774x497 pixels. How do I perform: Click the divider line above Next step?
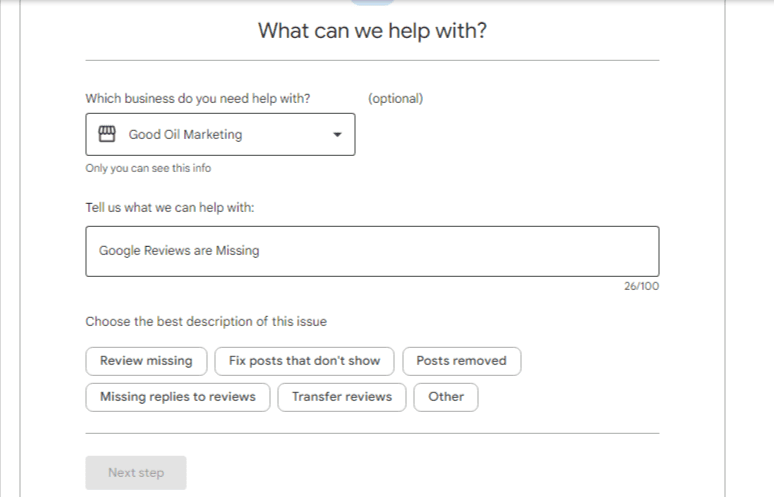[x=372, y=433]
